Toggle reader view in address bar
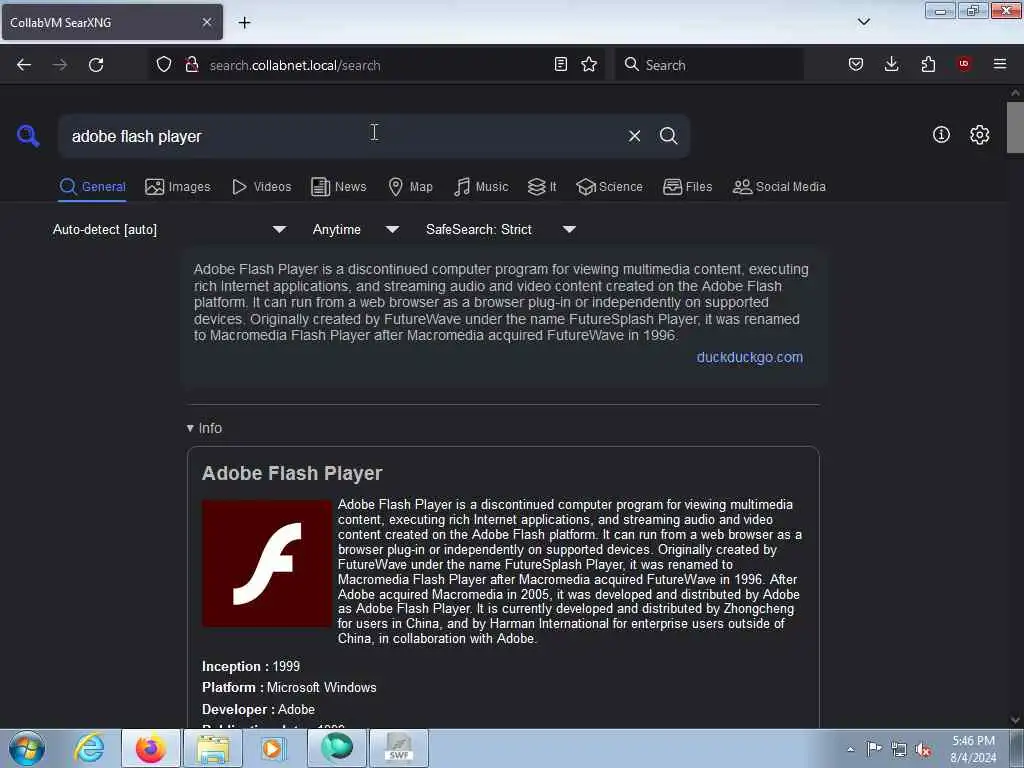Viewport: 1024px width, 768px height. click(x=560, y=64)
